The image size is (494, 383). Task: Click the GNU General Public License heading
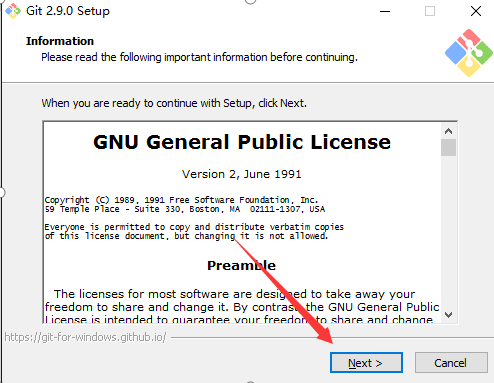[242, 142]
